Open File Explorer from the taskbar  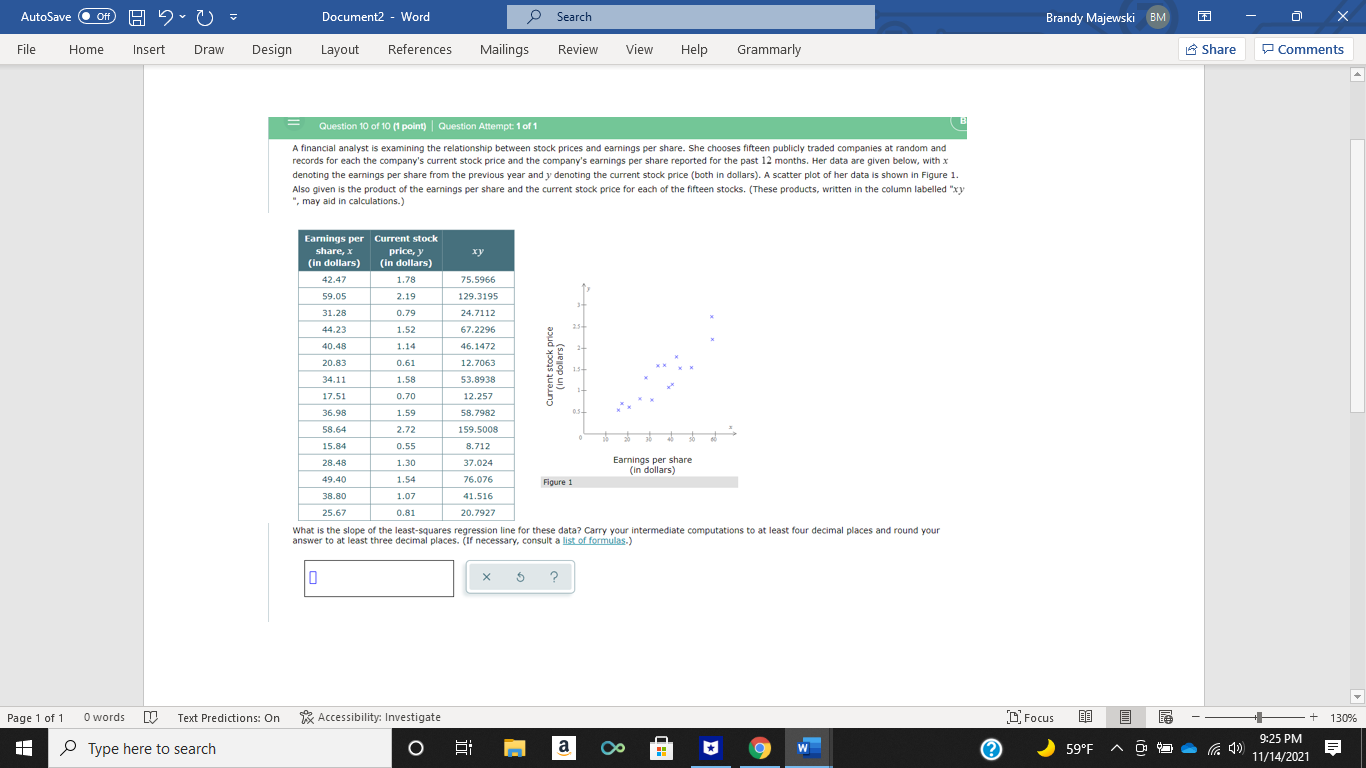click(513, 748)
